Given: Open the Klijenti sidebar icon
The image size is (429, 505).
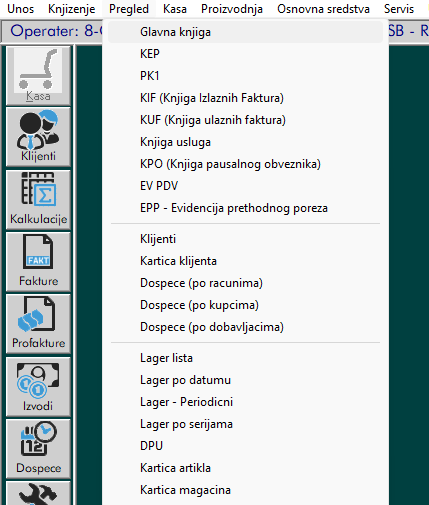Looking at the screenshot, I should [38, 137].
